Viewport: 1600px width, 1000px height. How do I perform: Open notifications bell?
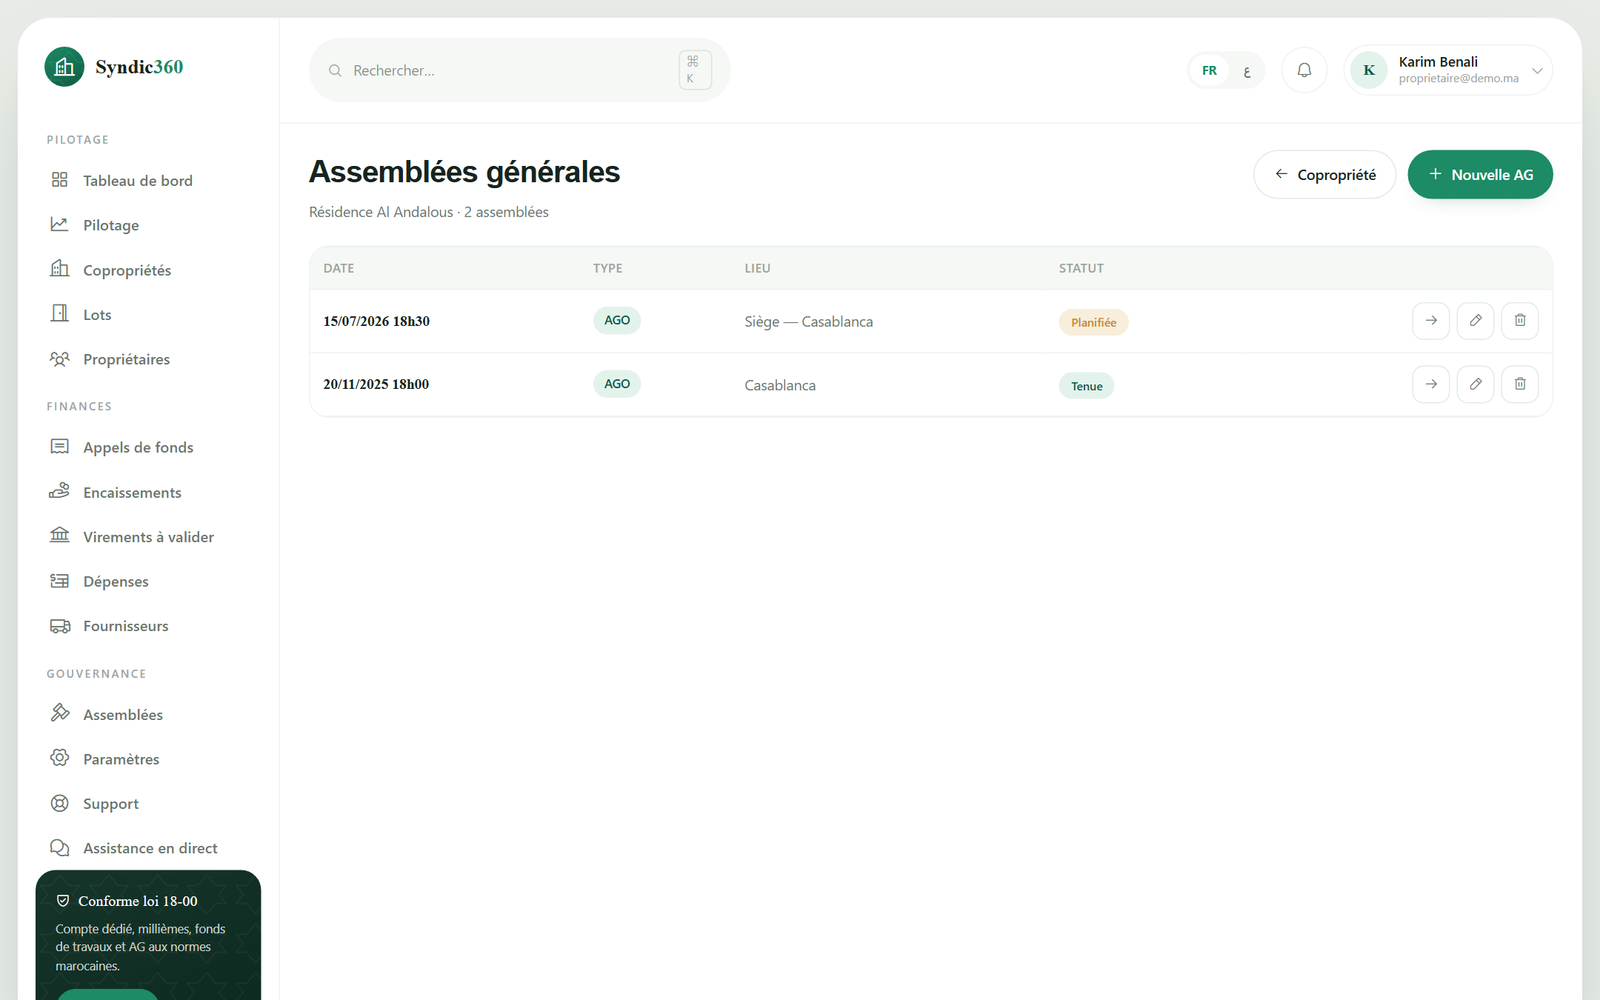click(x=1304, y=70)
